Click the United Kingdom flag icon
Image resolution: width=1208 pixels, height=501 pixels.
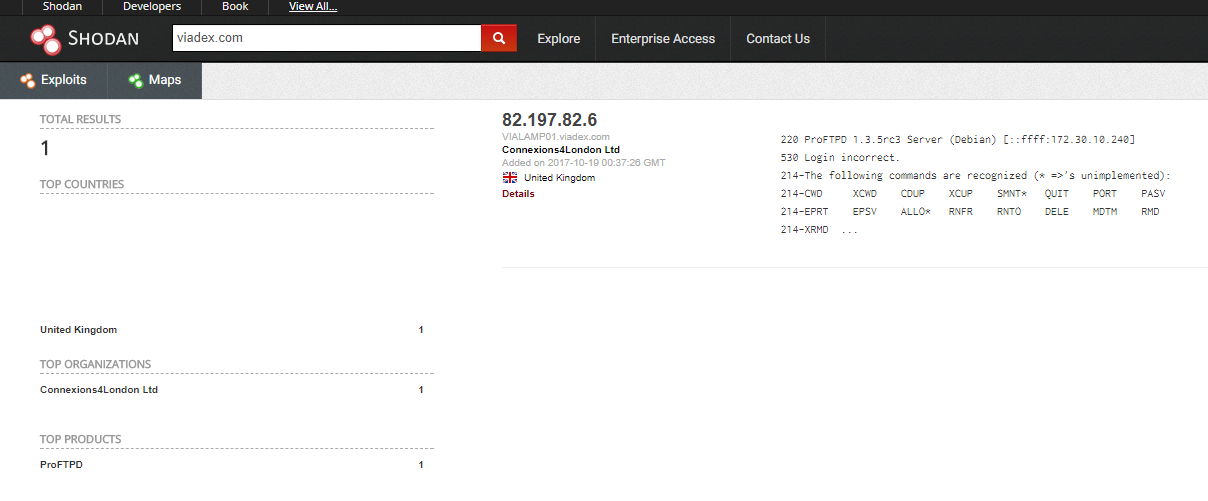pos(510,177)
